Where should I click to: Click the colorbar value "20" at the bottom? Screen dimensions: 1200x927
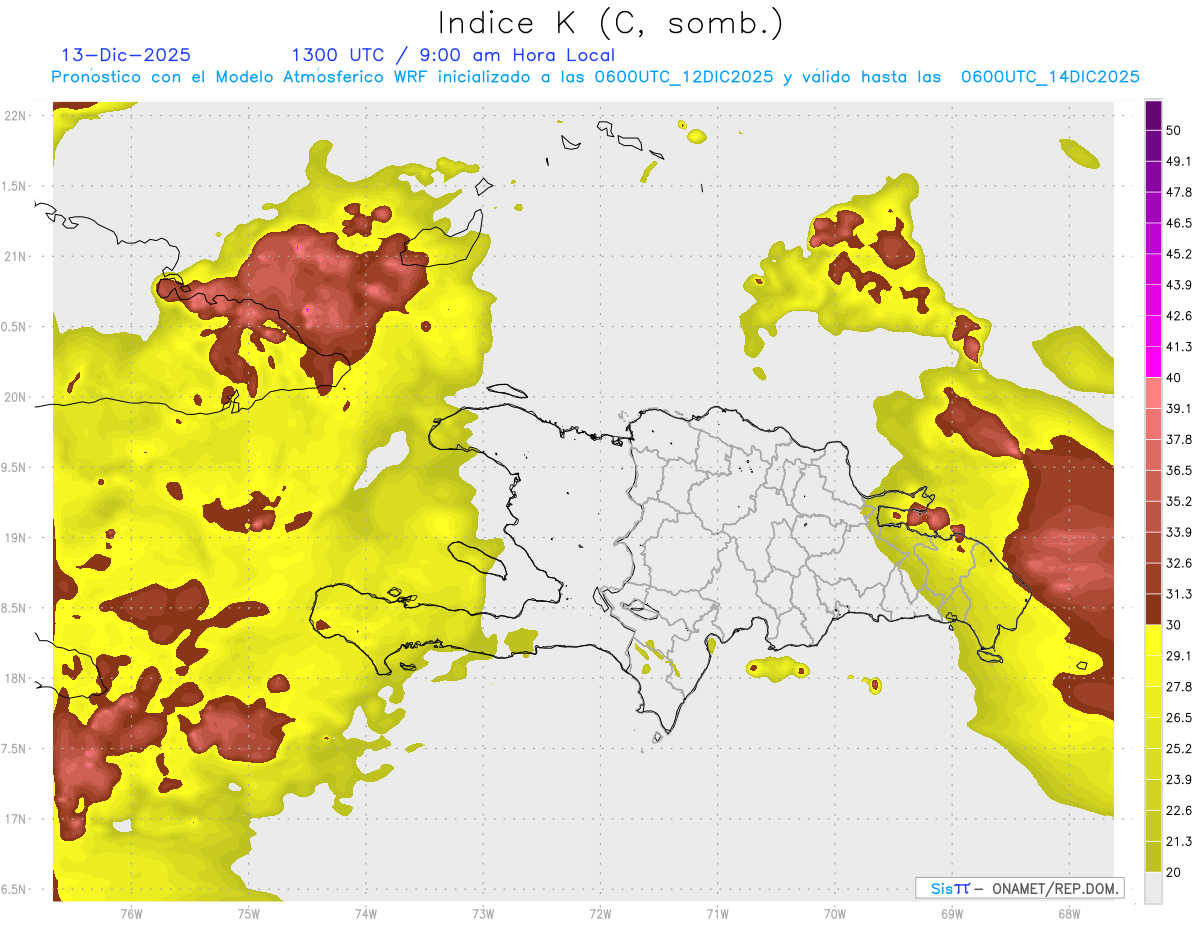coord(1174,873)
